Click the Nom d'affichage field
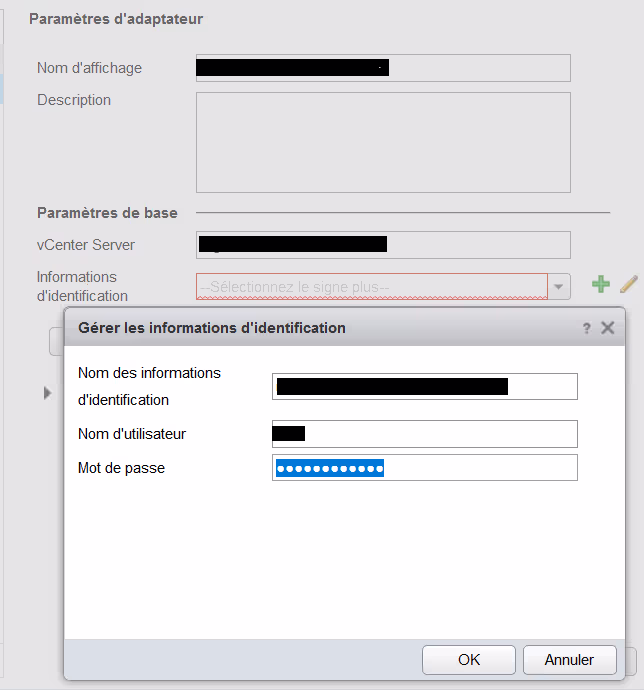Screen dimensions: 644x690 pyautogui.click(x=382, y=68)
